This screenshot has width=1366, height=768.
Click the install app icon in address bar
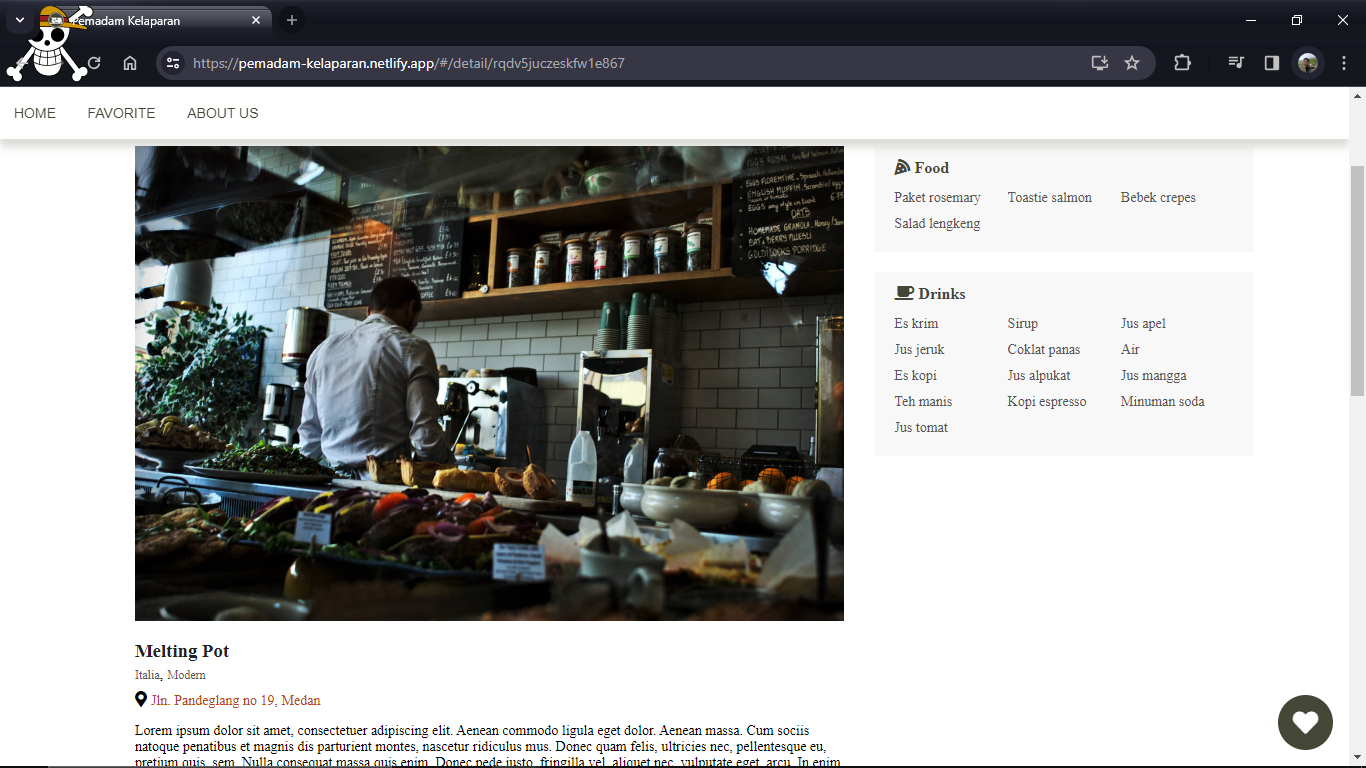1100,63
